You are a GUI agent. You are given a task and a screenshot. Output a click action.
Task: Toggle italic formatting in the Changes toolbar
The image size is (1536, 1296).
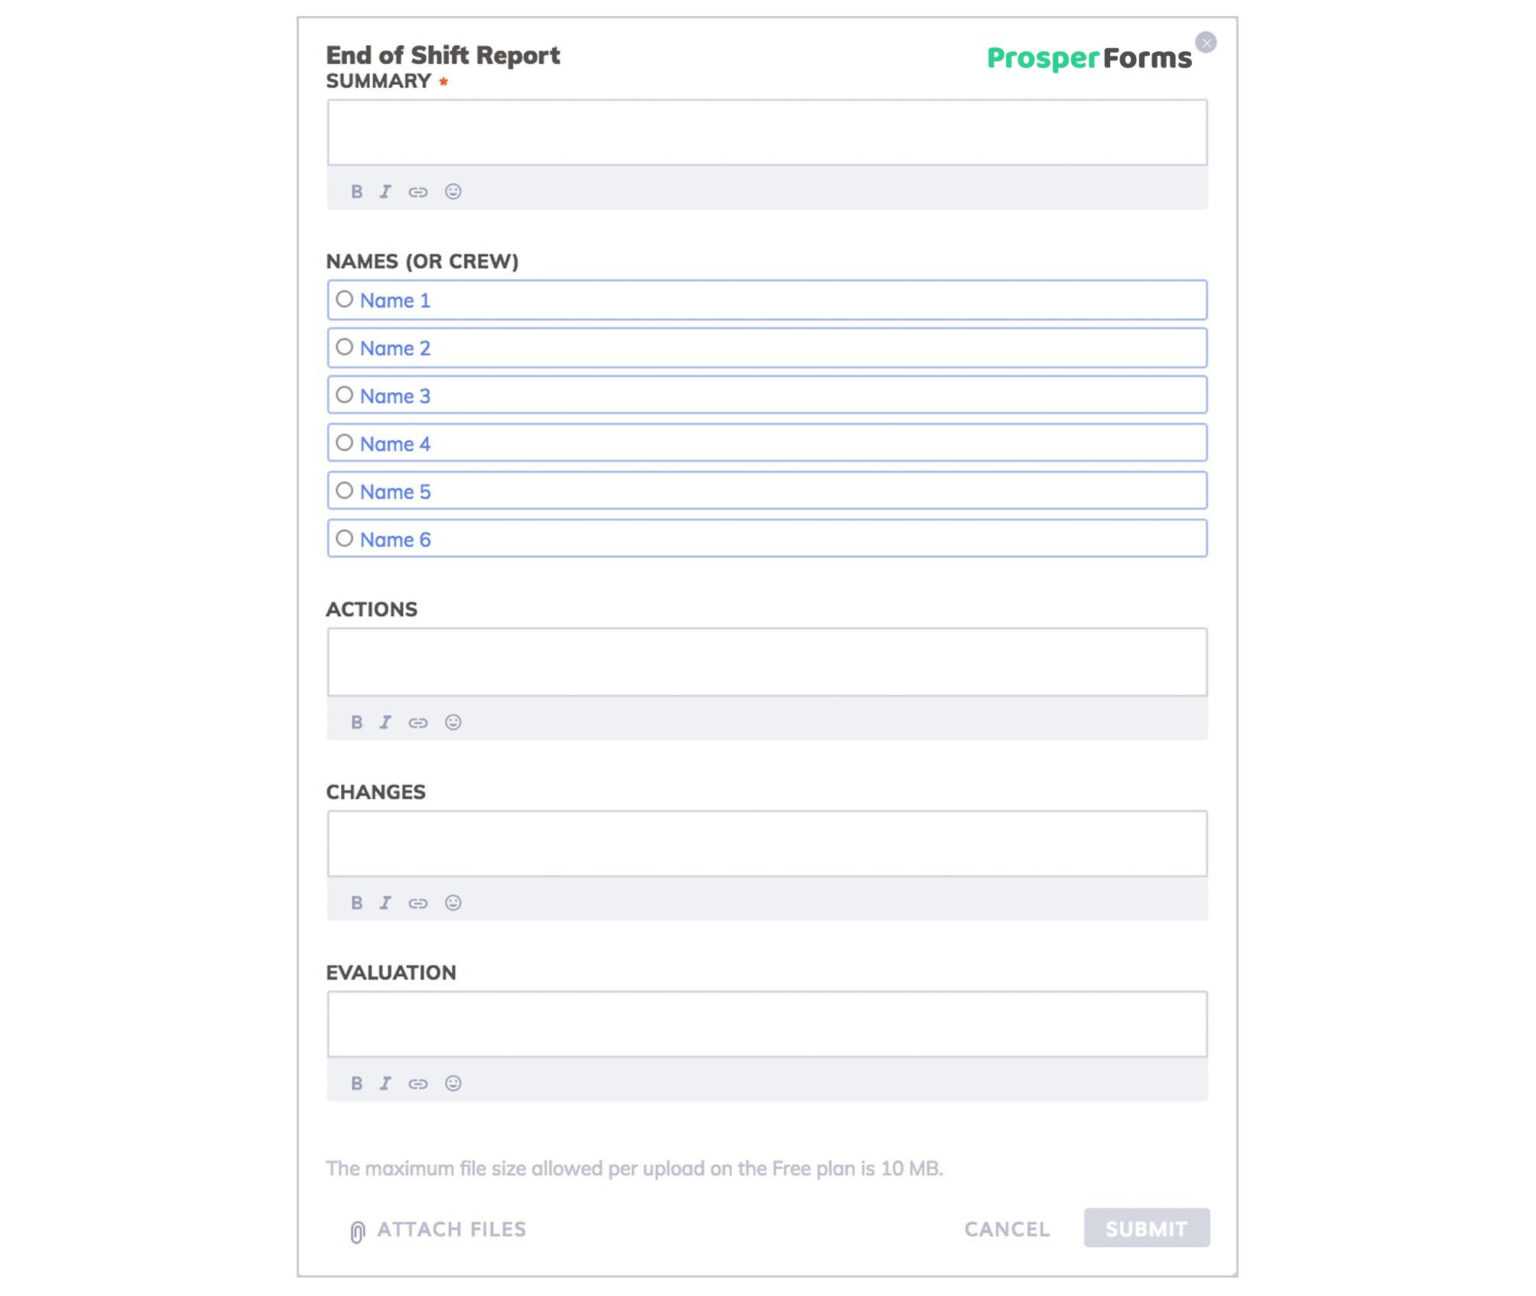click(x=386, y=903)
